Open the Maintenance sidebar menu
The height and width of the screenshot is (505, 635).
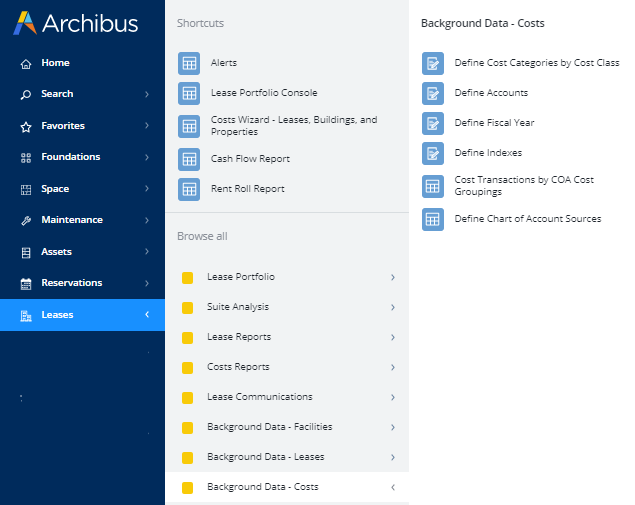[72, 220]
